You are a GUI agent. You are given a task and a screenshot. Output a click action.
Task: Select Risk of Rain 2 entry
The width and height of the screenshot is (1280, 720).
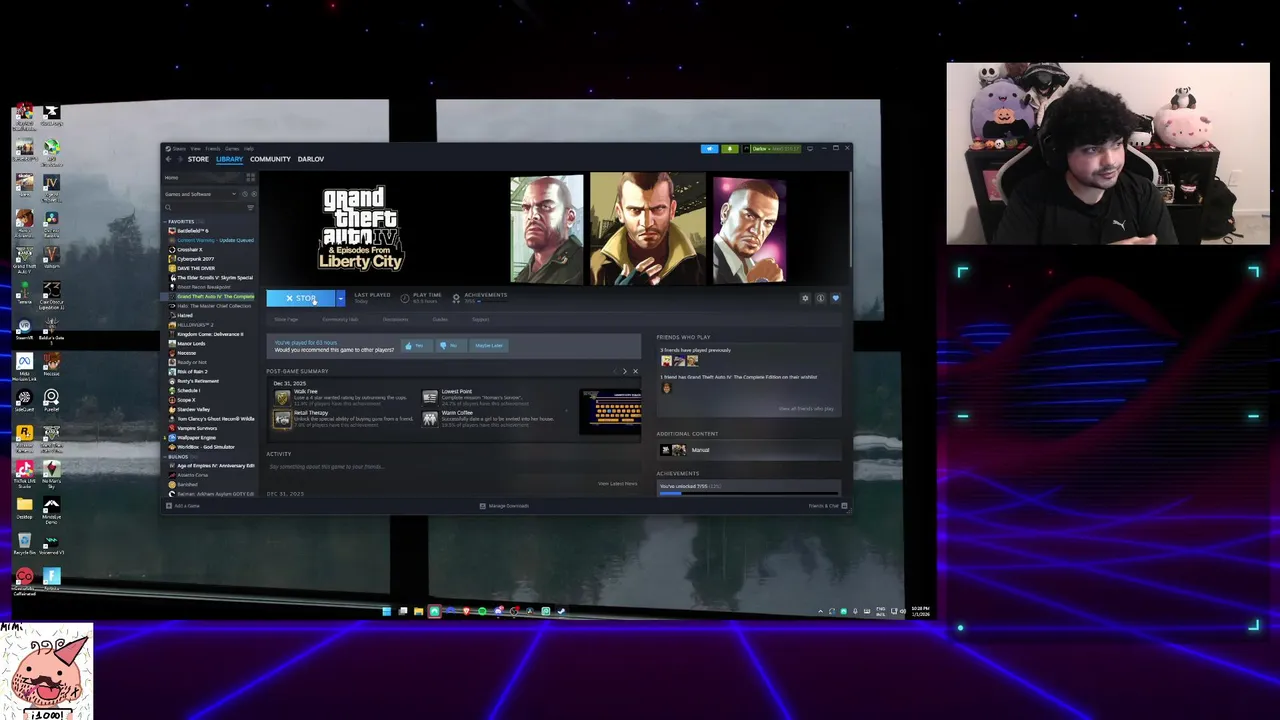192,372
